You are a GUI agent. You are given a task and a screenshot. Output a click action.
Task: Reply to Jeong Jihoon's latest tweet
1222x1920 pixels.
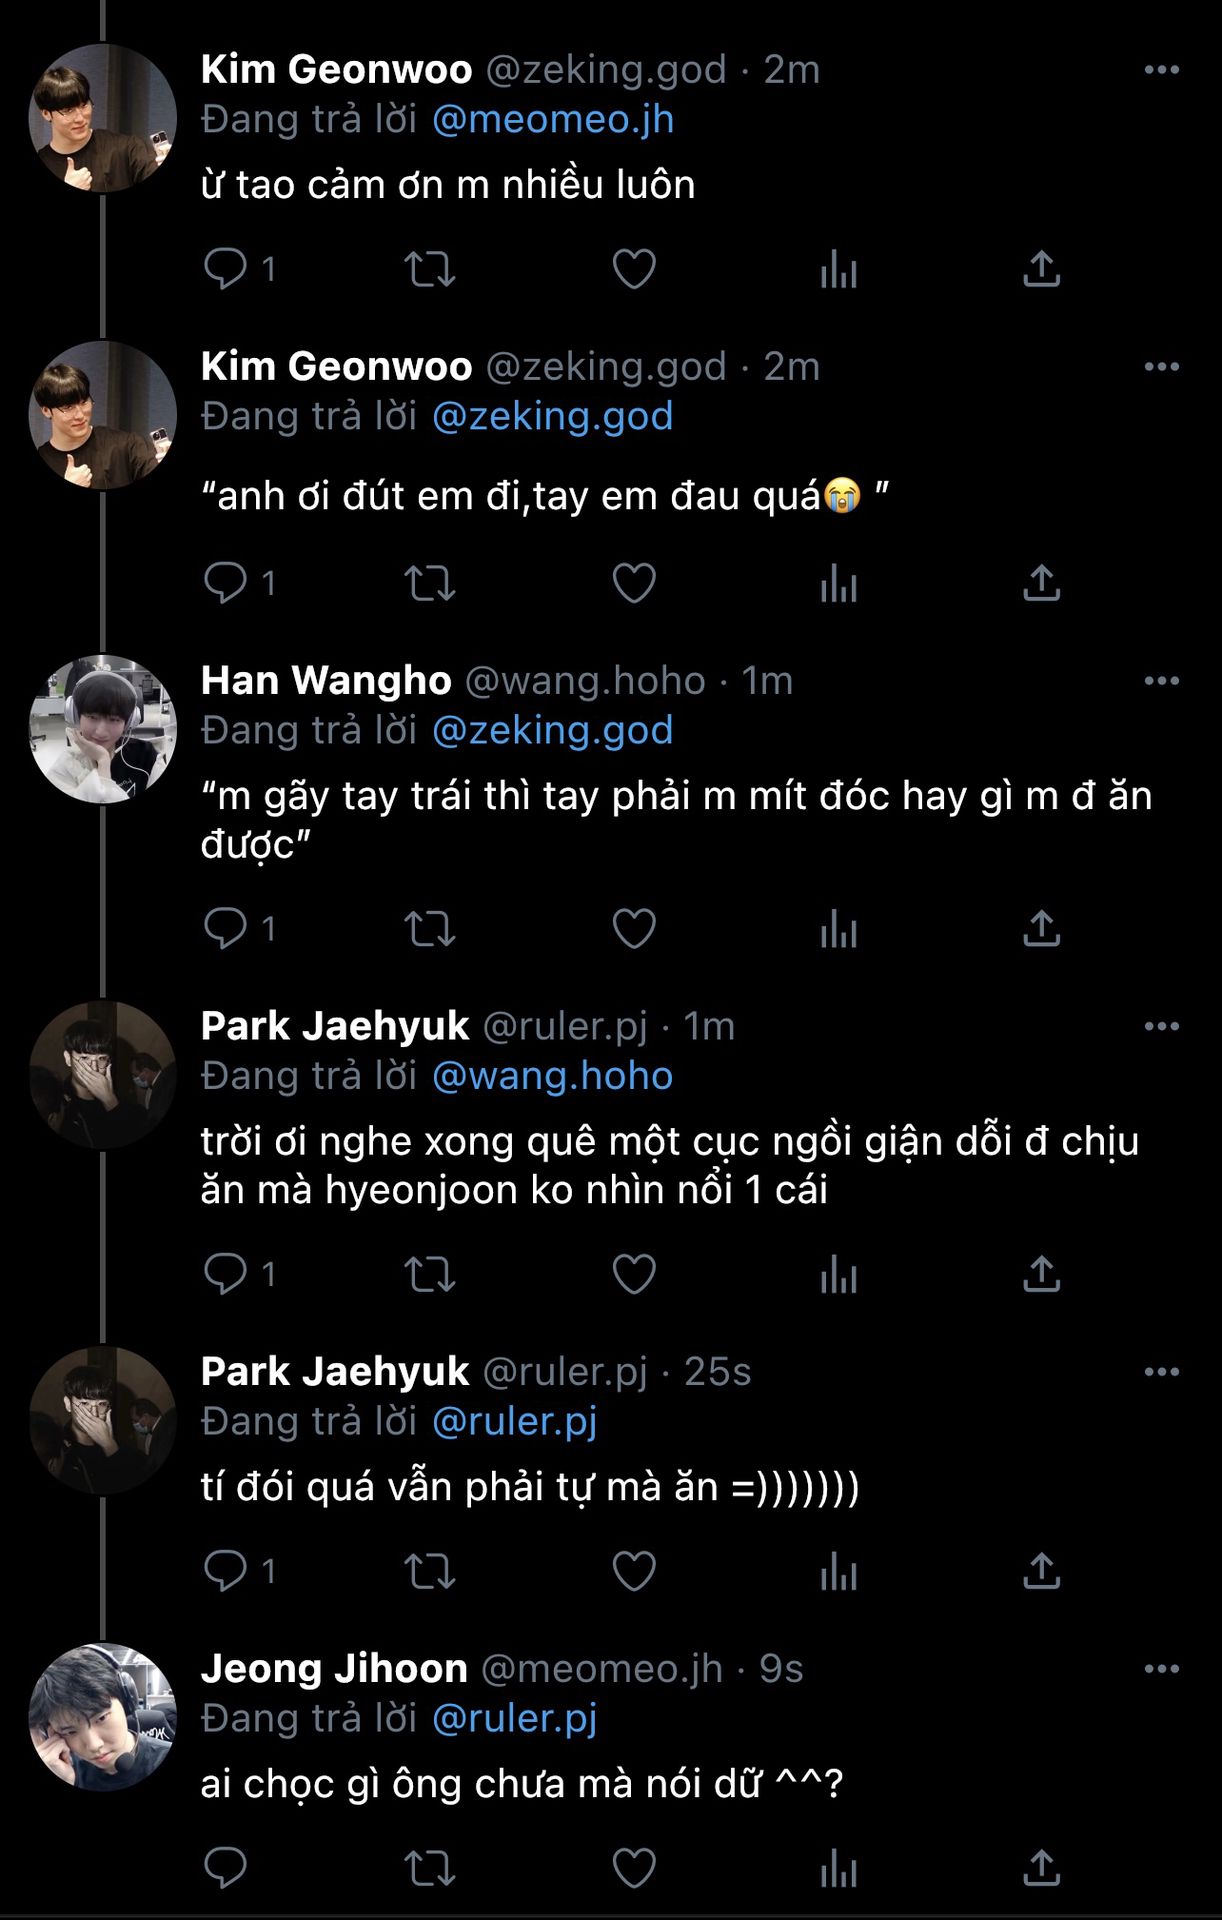click(225, 1867)
